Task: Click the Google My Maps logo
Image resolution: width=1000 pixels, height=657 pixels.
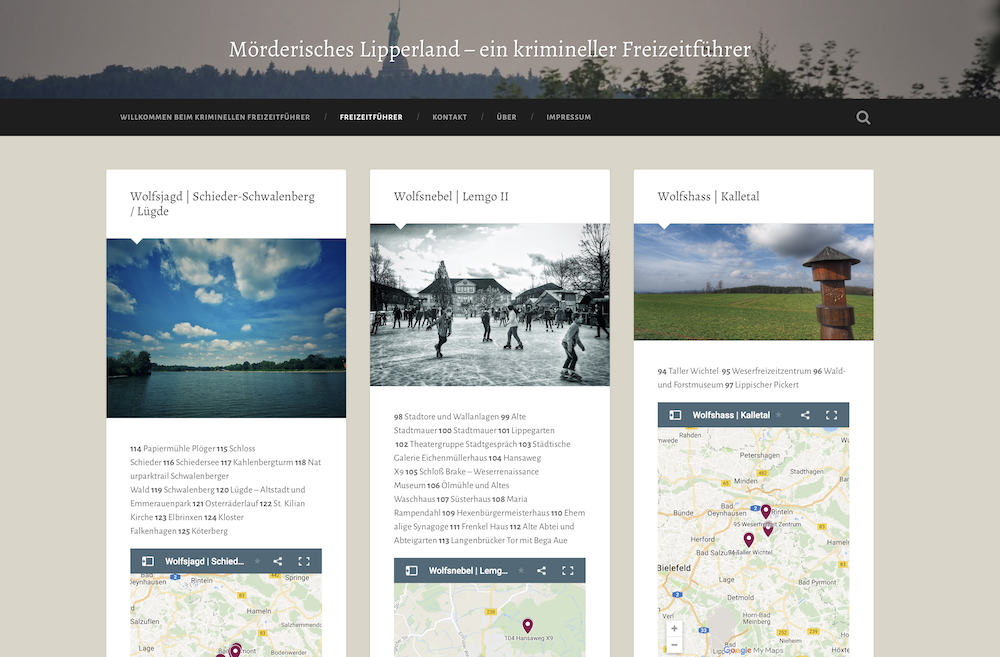Action: (753, 650)
